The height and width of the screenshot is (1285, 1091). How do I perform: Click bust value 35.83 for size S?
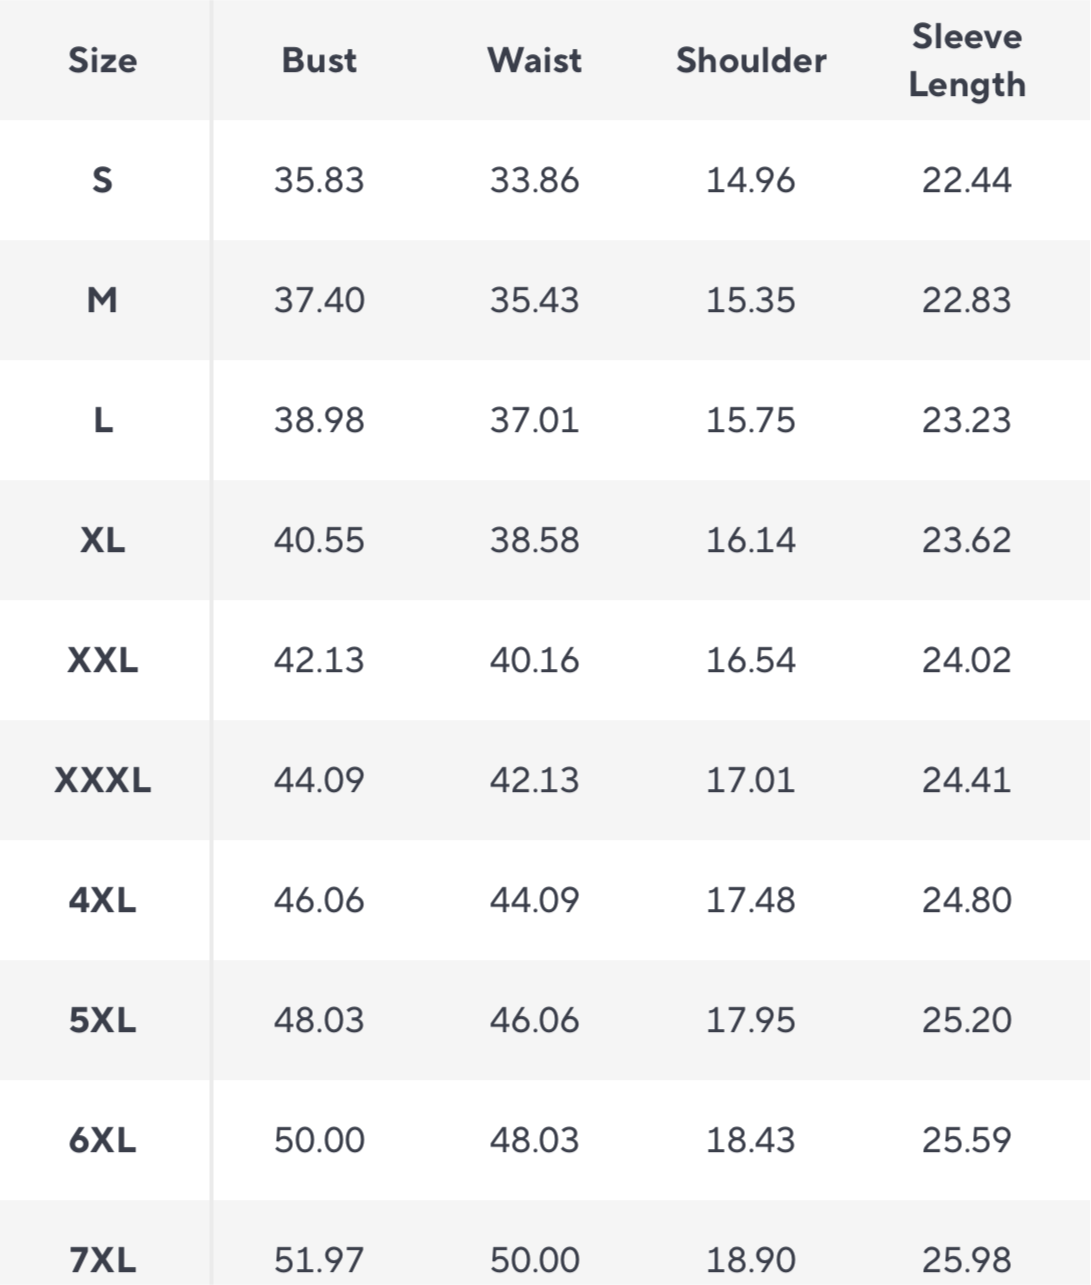[319, 180]
